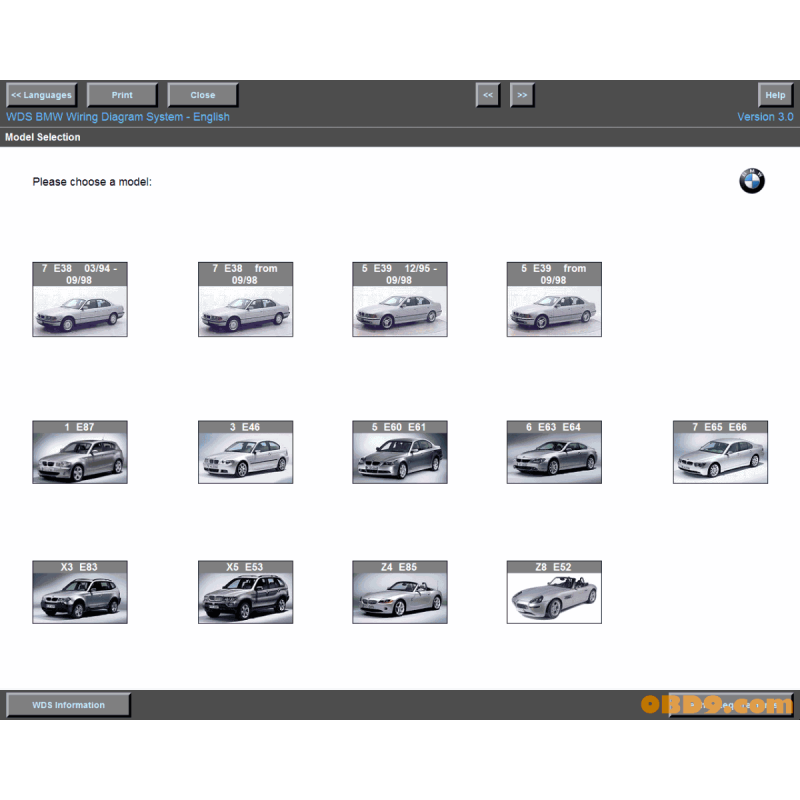The width and height of the screenshot is (800, 800).
Task: Open the 5 E60 E61 model
Action: pos(399,452)
